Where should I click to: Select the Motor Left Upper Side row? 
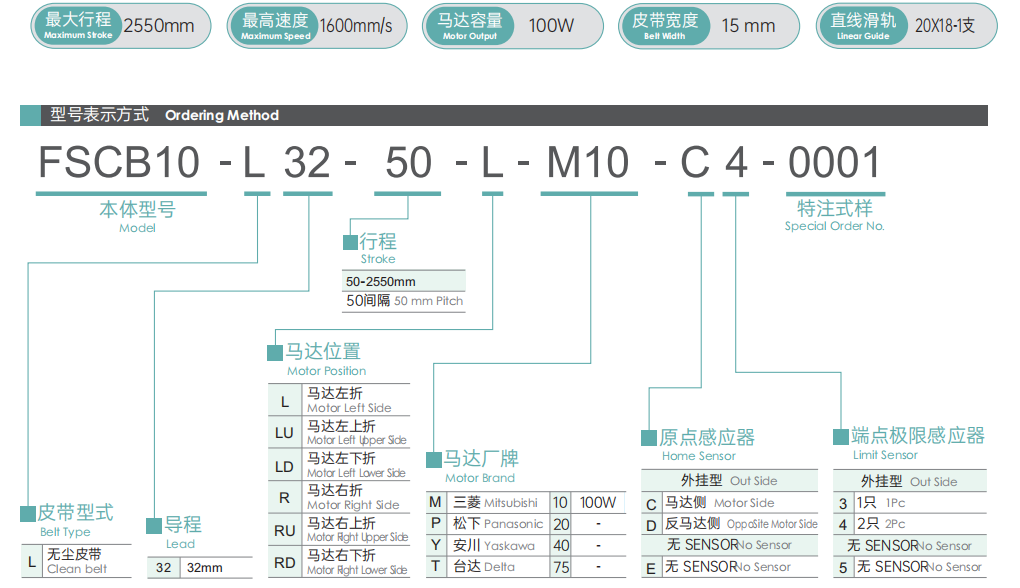[x=340, y=433]
